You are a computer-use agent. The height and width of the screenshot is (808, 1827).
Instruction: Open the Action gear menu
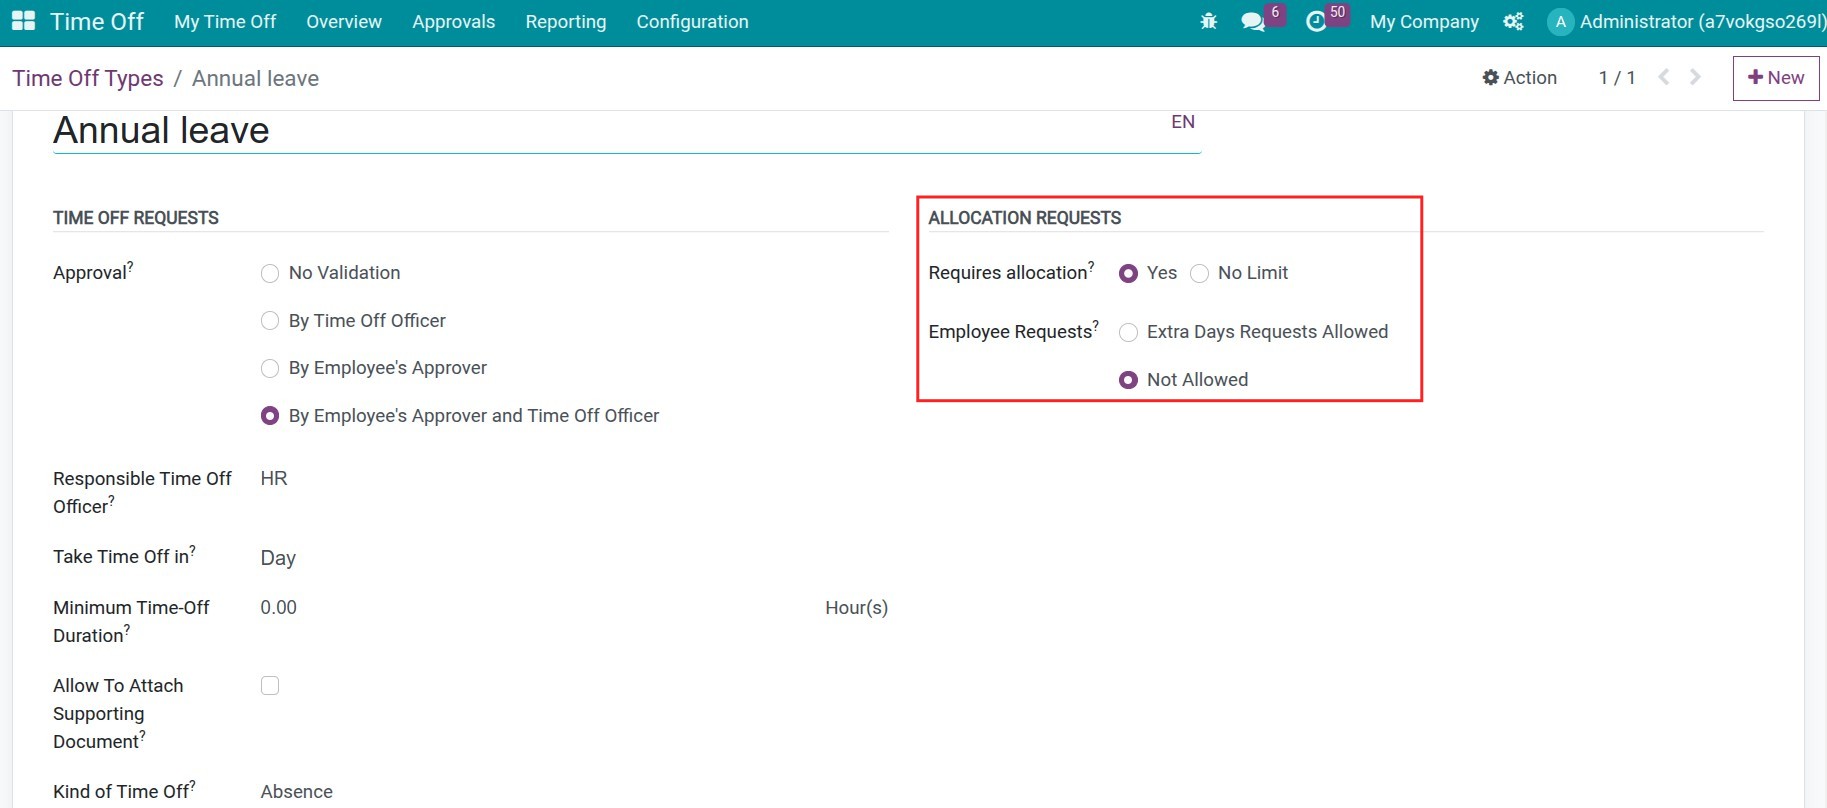1519,77
